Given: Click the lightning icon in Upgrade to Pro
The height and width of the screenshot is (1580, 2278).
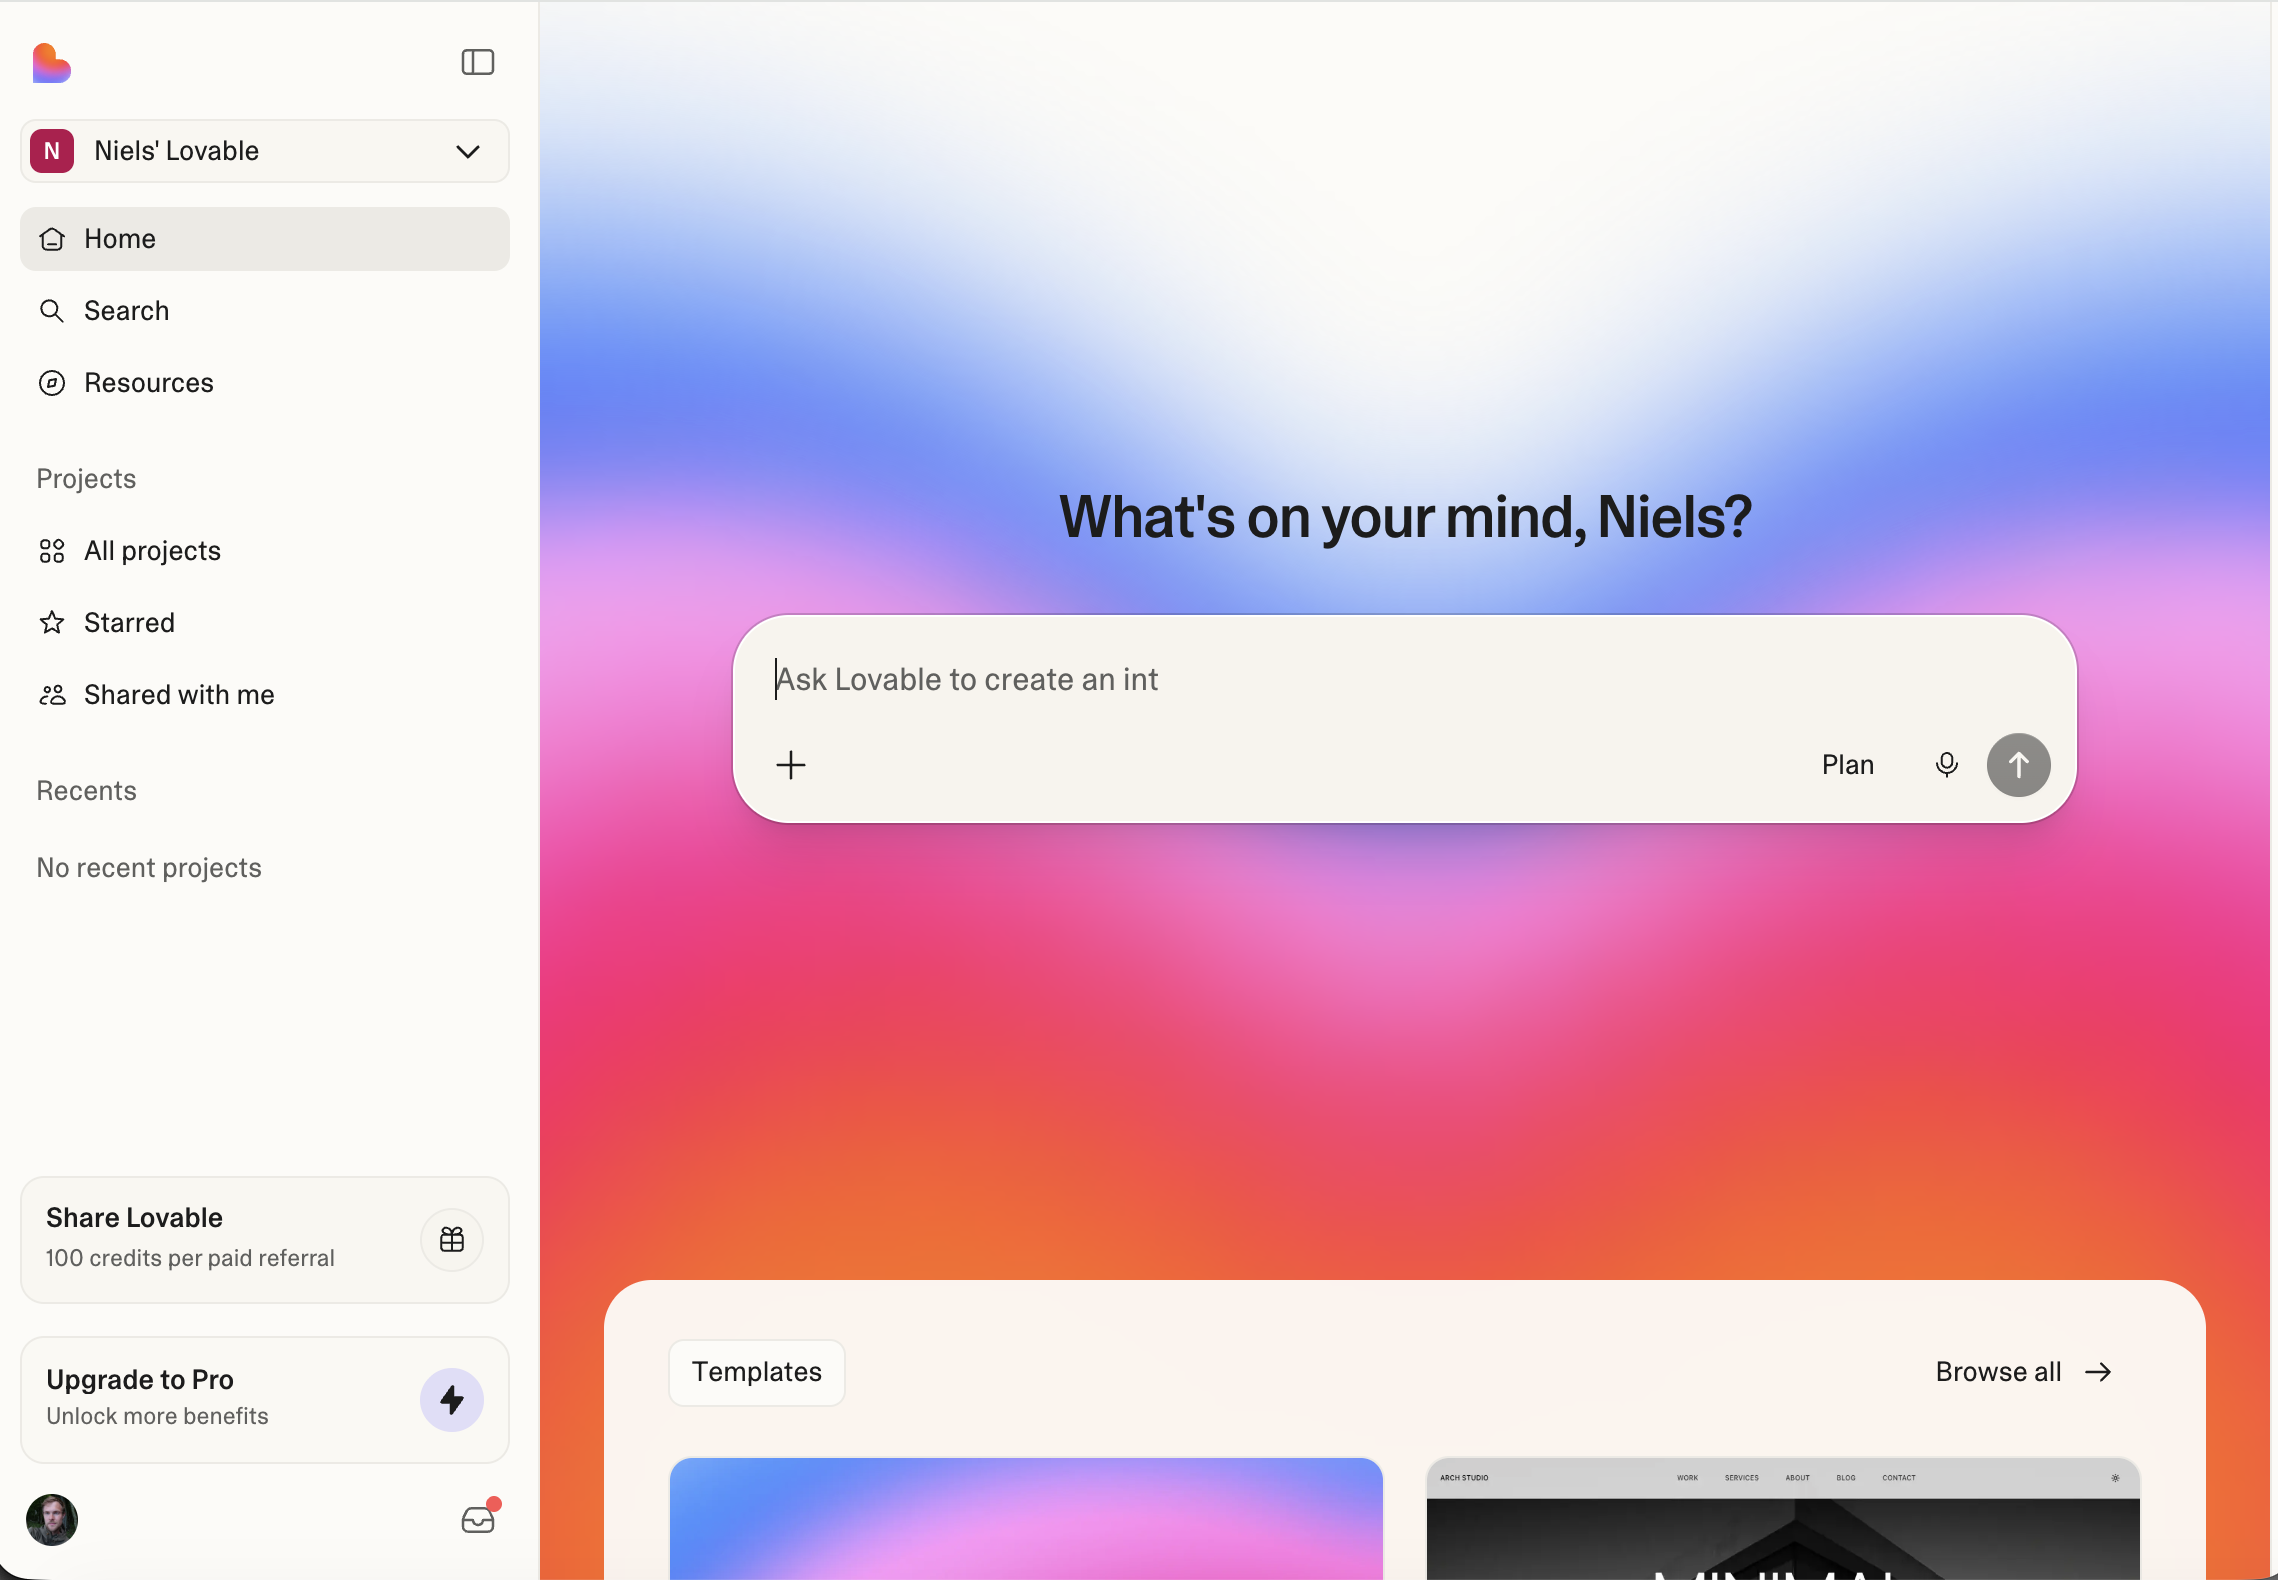Looking at the screenshot, I should (451, 1400).
